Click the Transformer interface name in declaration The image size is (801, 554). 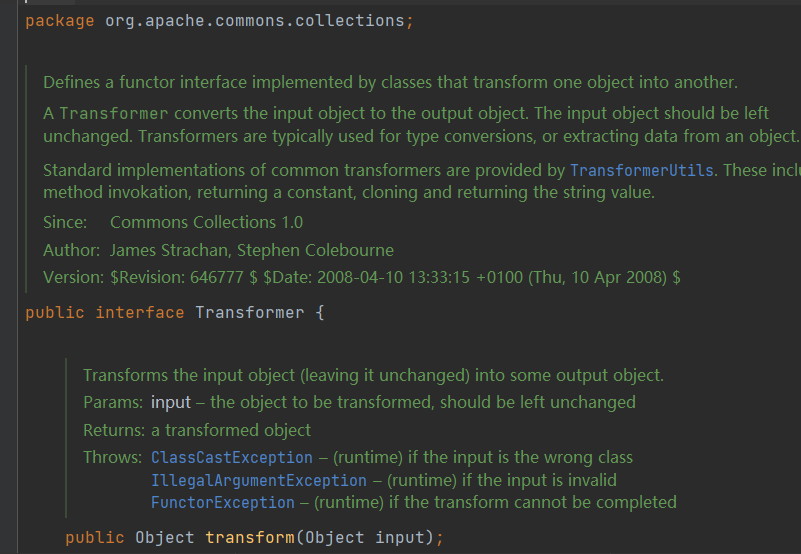click(x=249, y=312)
